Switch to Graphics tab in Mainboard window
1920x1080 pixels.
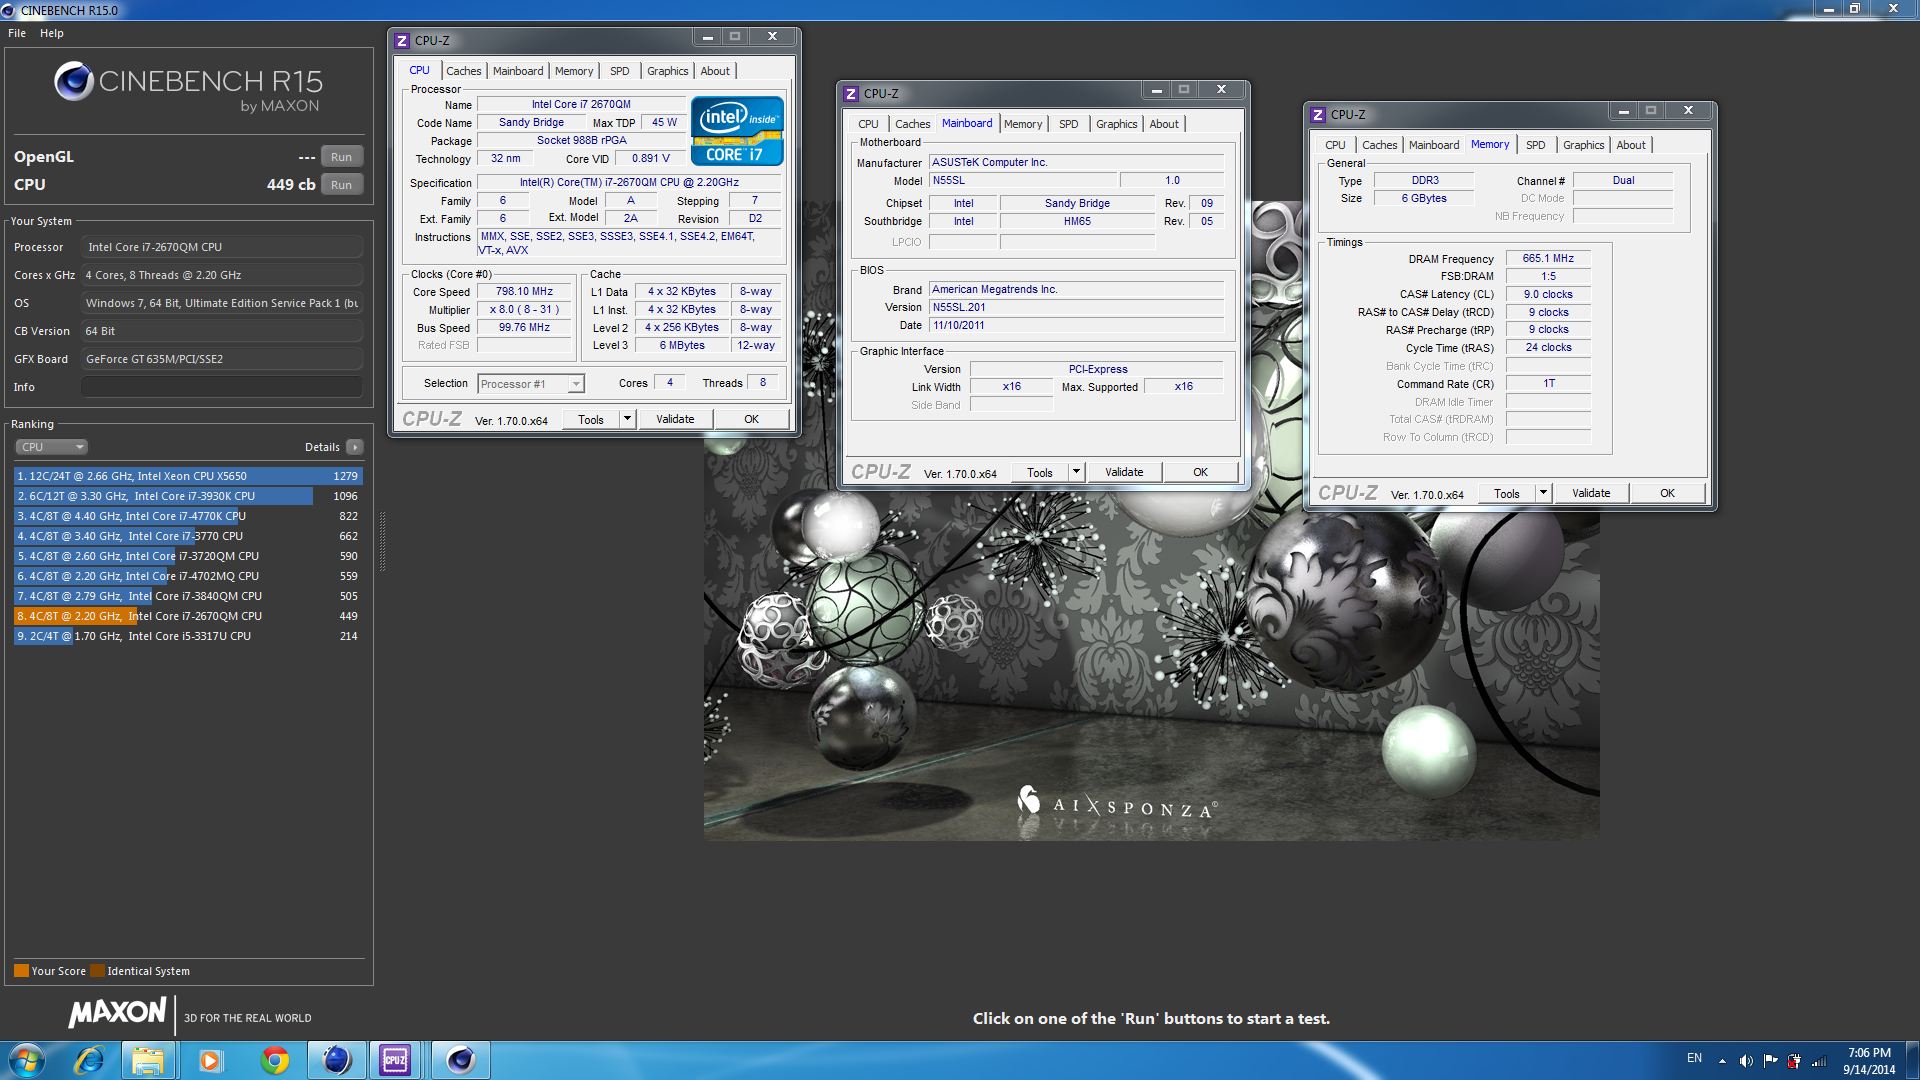[x=1116, y=124]
